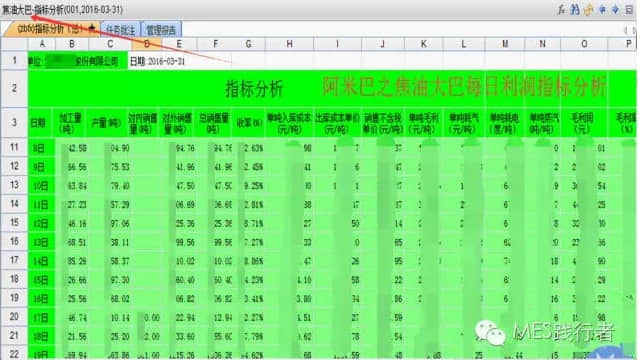Click the 14日 date cell

click(41, 261)
